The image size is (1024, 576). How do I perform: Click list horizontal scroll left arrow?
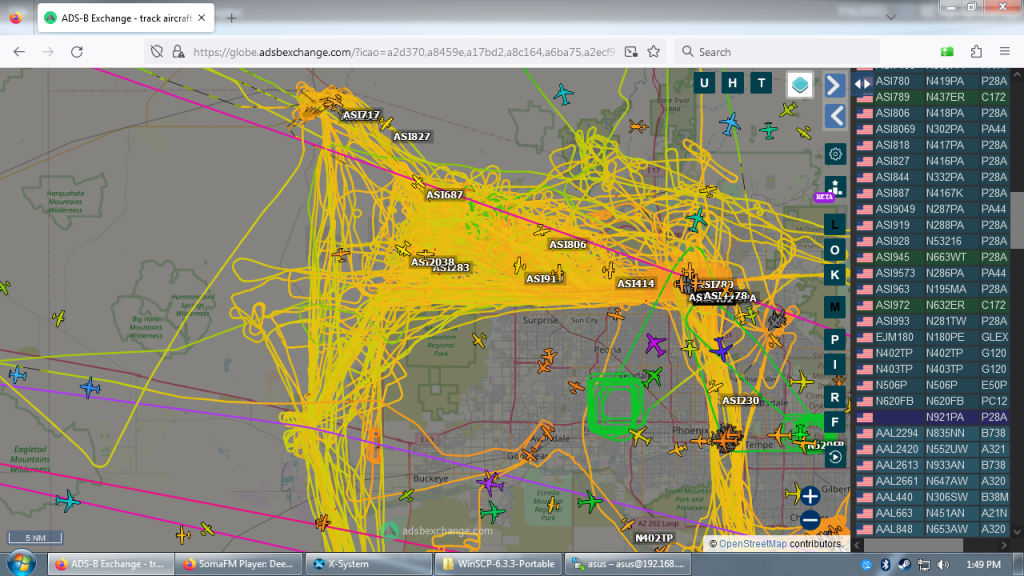(x=857, y=545)
